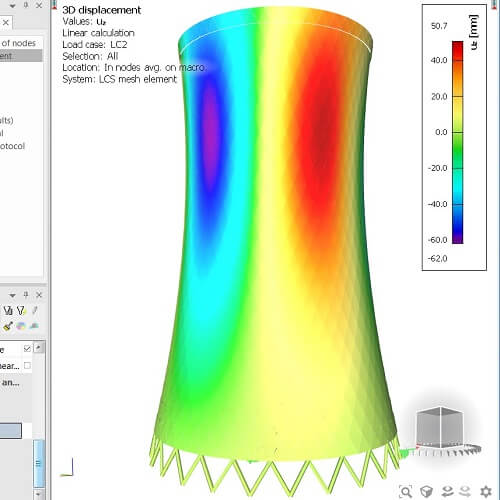Viewport: 500px width, 500px height.
Task: Click the blue button at properties panel bottom
Action: (x=11, y=431)
